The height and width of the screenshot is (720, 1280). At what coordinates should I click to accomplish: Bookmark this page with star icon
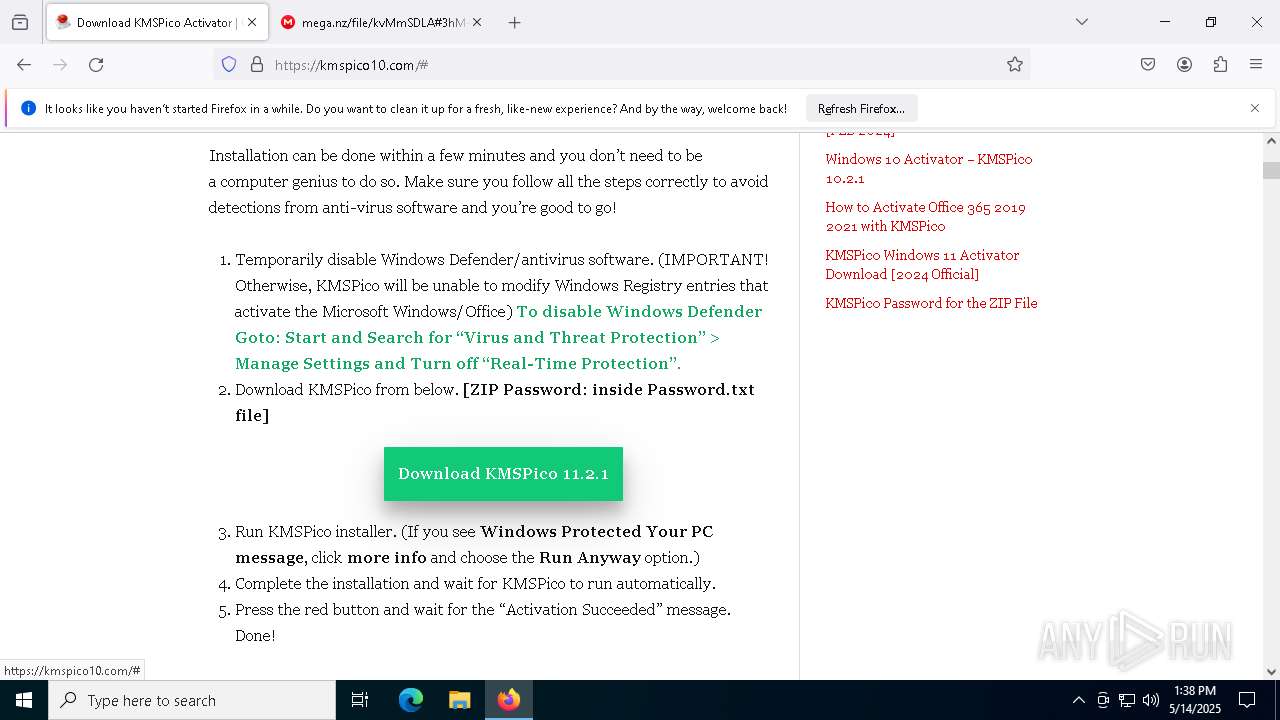[x=1015, y=64]
